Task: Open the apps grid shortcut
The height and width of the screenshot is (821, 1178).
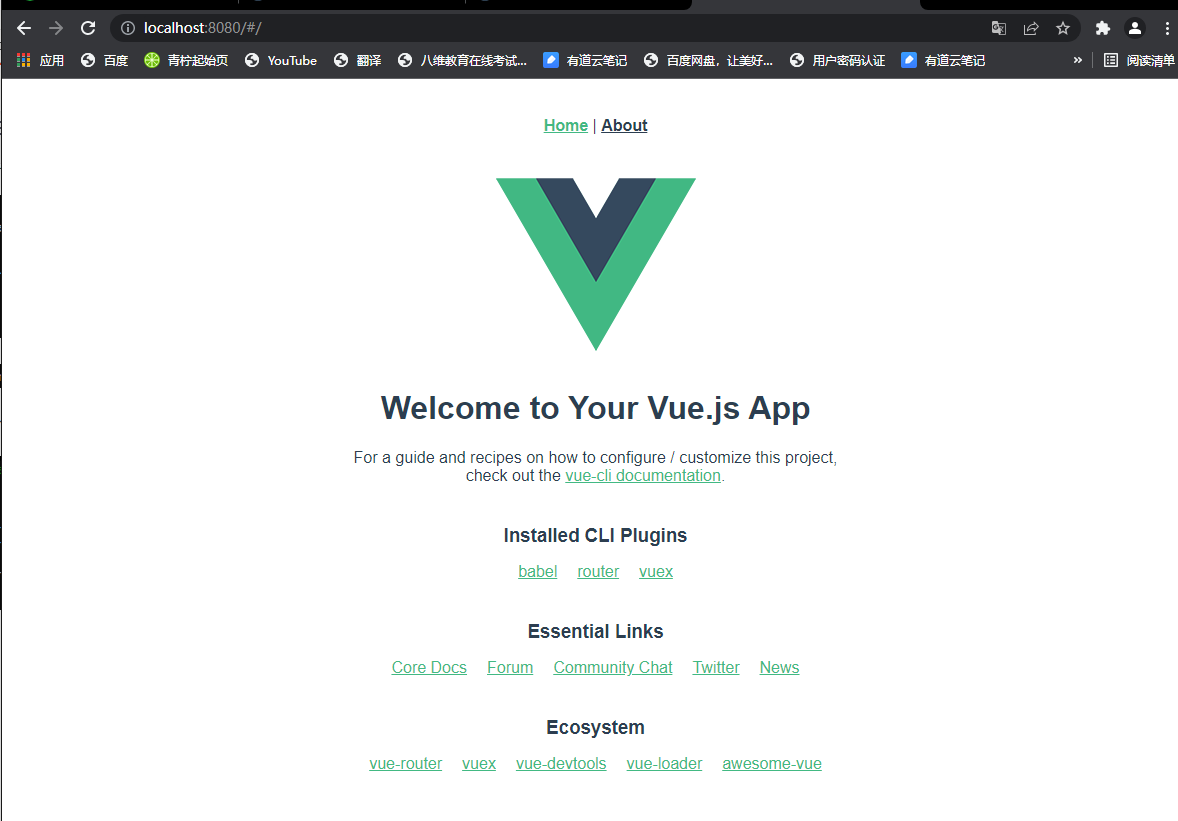Action: pyautogui.click(x=41, y=61)
